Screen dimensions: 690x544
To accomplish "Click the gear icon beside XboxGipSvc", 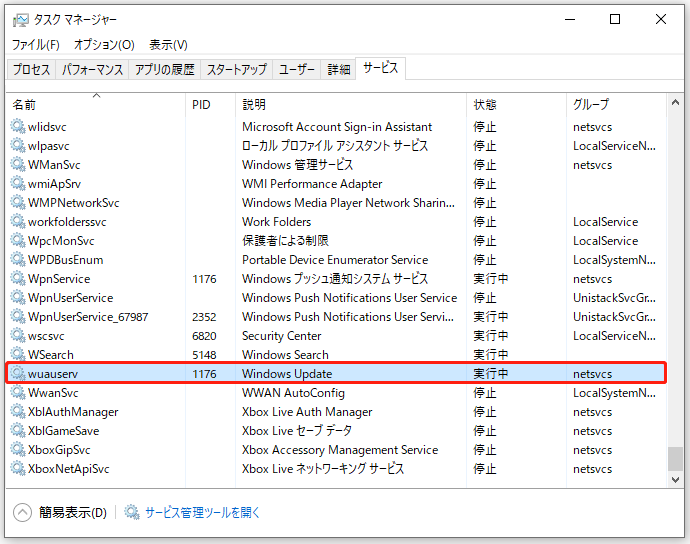I will pos(18,449).
